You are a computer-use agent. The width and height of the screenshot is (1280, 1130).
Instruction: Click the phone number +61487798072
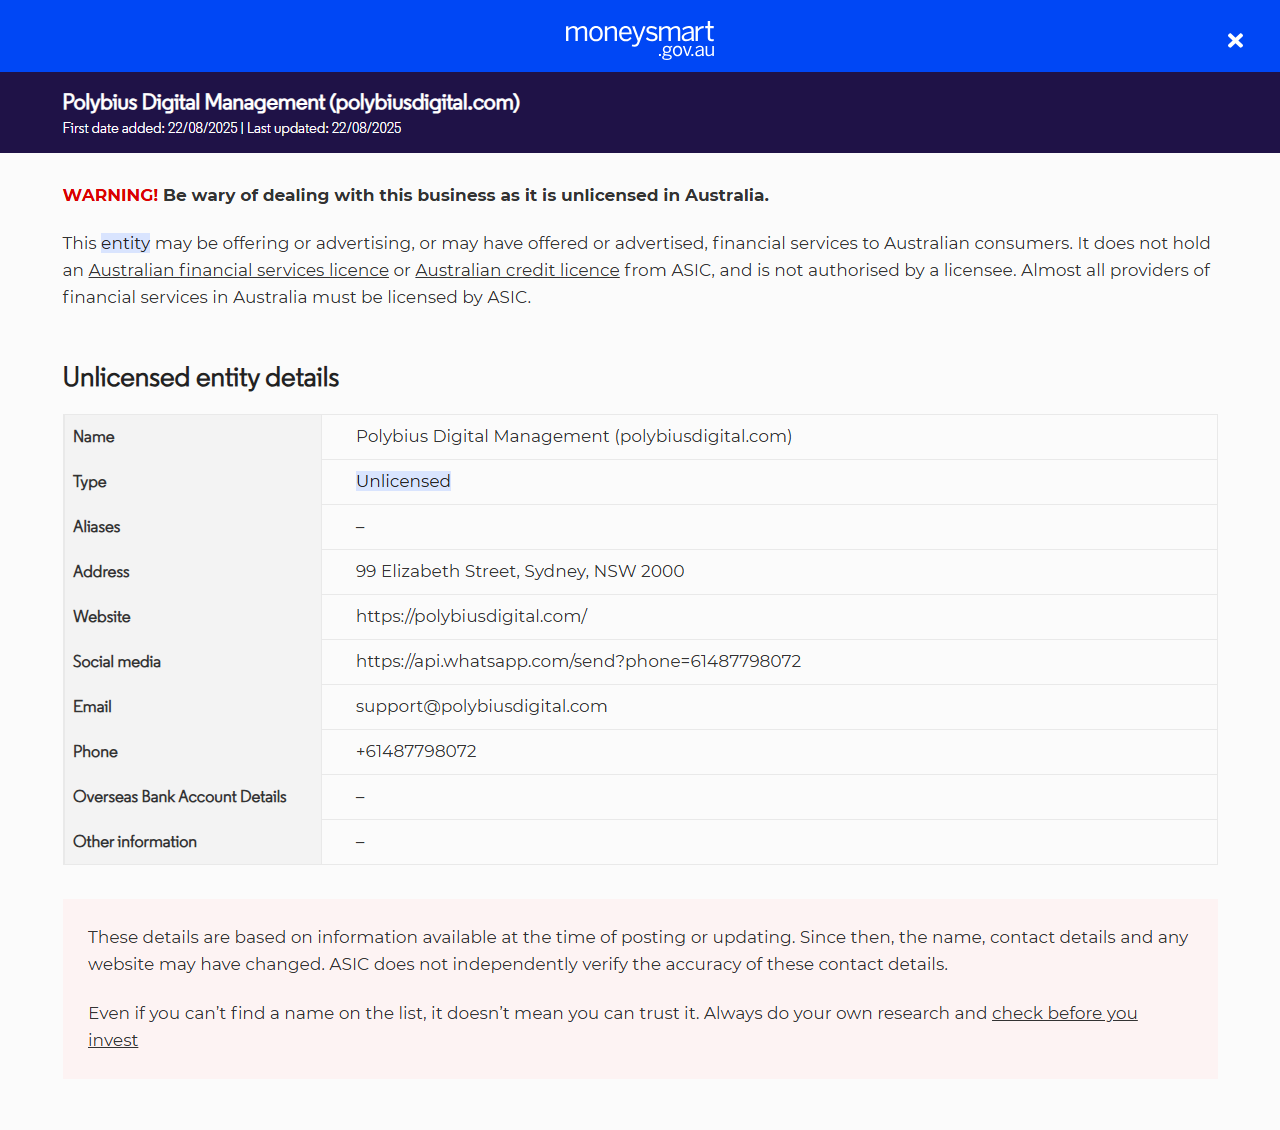click(x=416, y=751)
